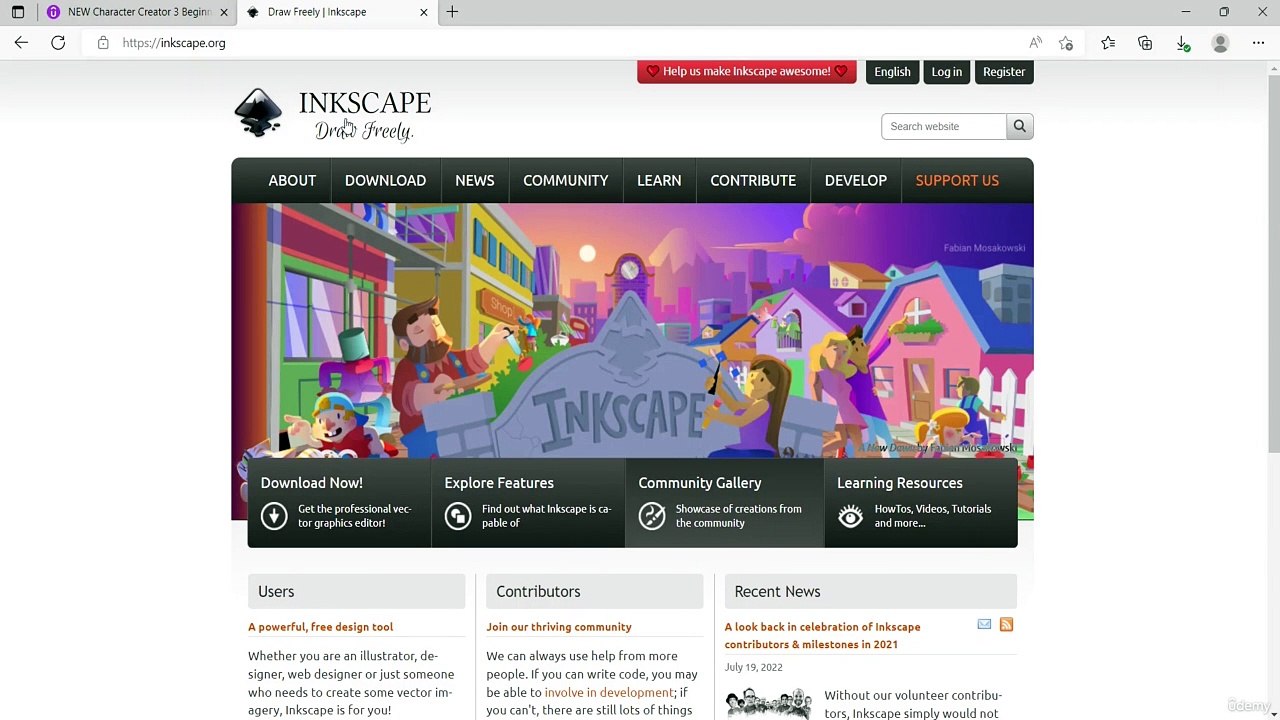Click the Download Now arrow icon
This screenshot has width=1280, height=720.
[x=274, y=516]
